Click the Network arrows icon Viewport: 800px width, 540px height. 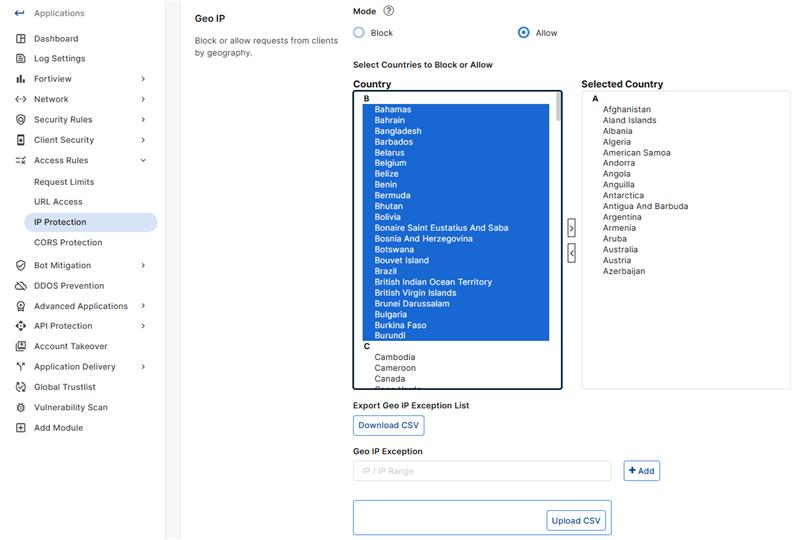coord(20,99)
